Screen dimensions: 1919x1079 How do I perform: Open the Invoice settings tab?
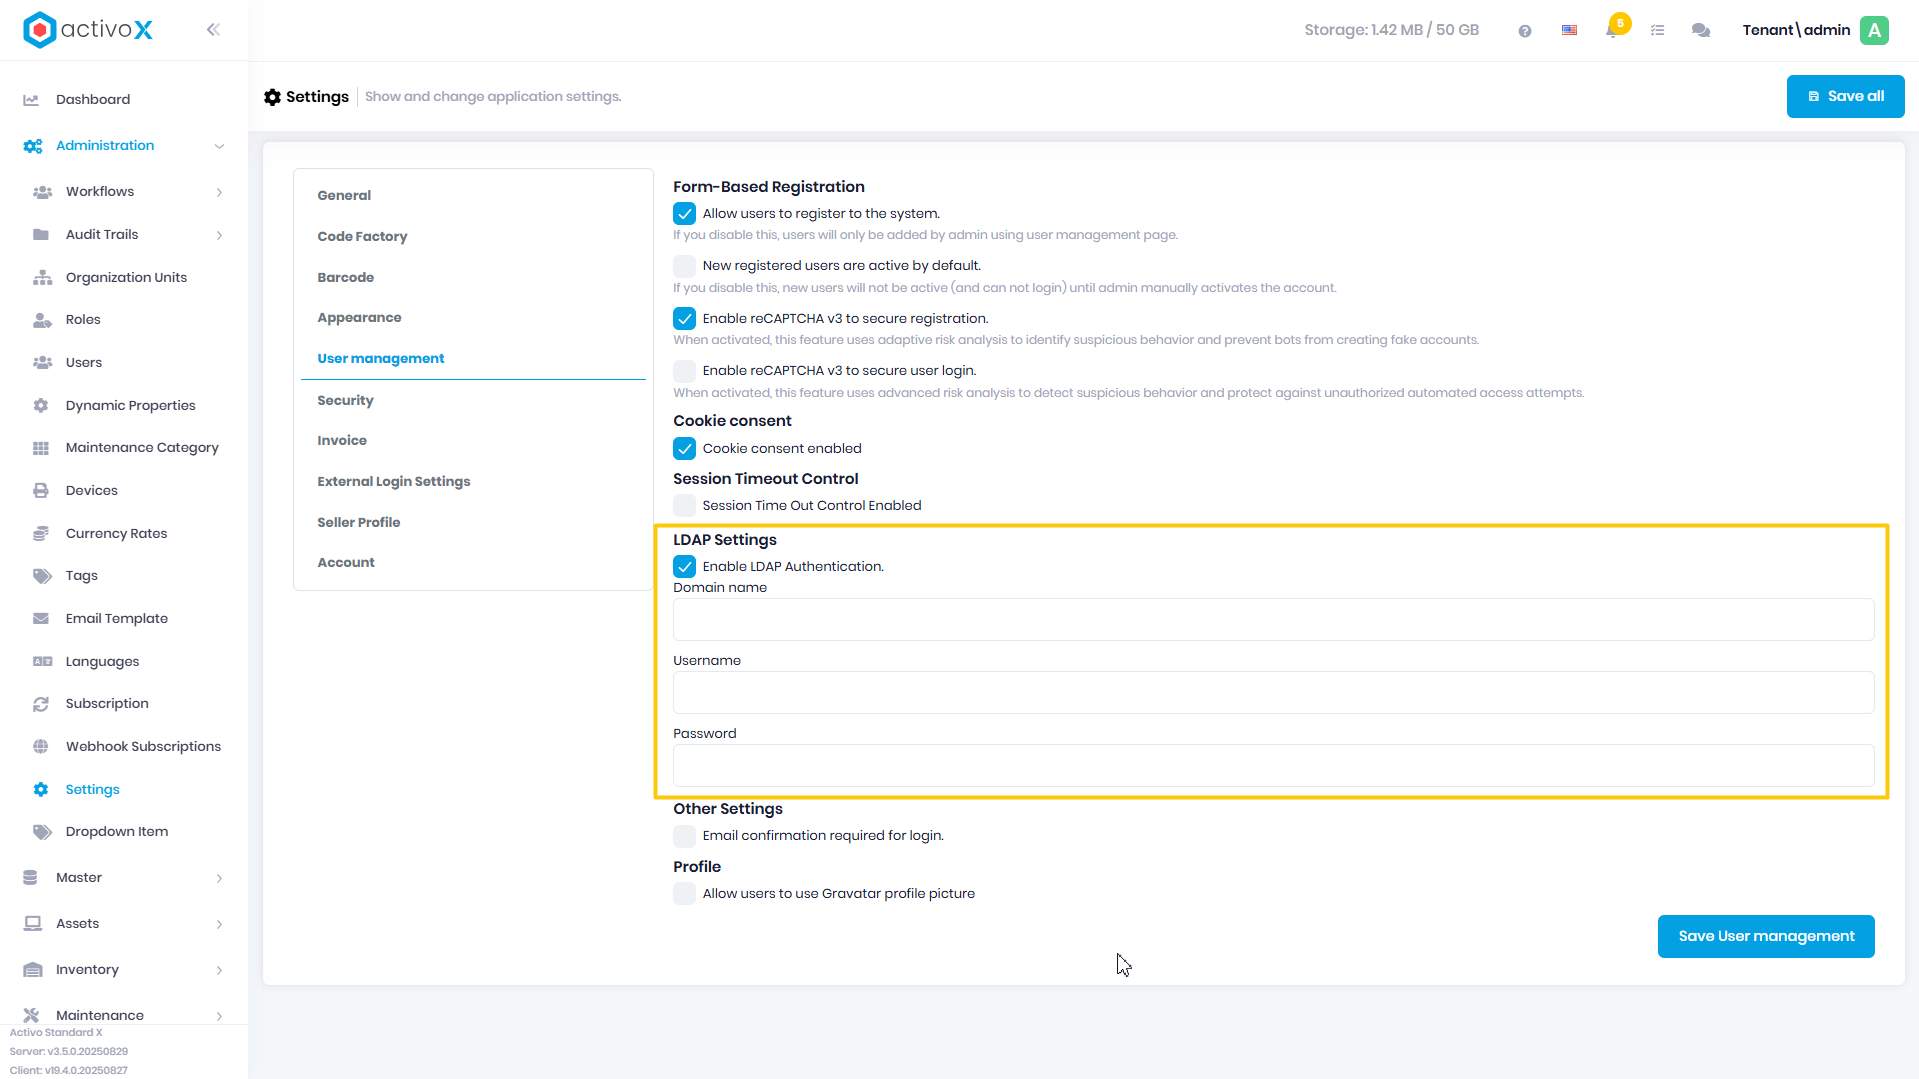tap(342, 441)
